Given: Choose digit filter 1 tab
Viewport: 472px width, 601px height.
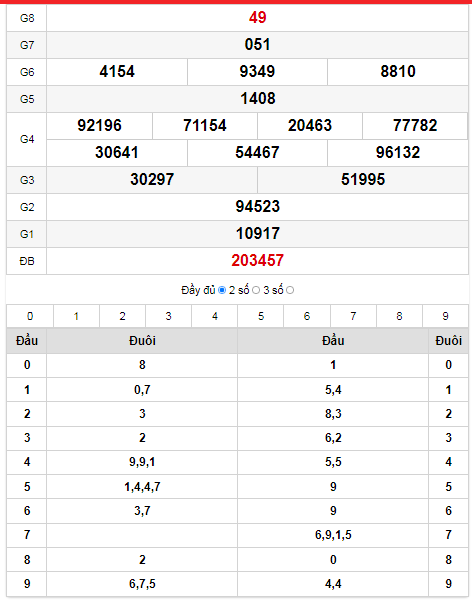Looking at the screenshot, I should point(76,316).
